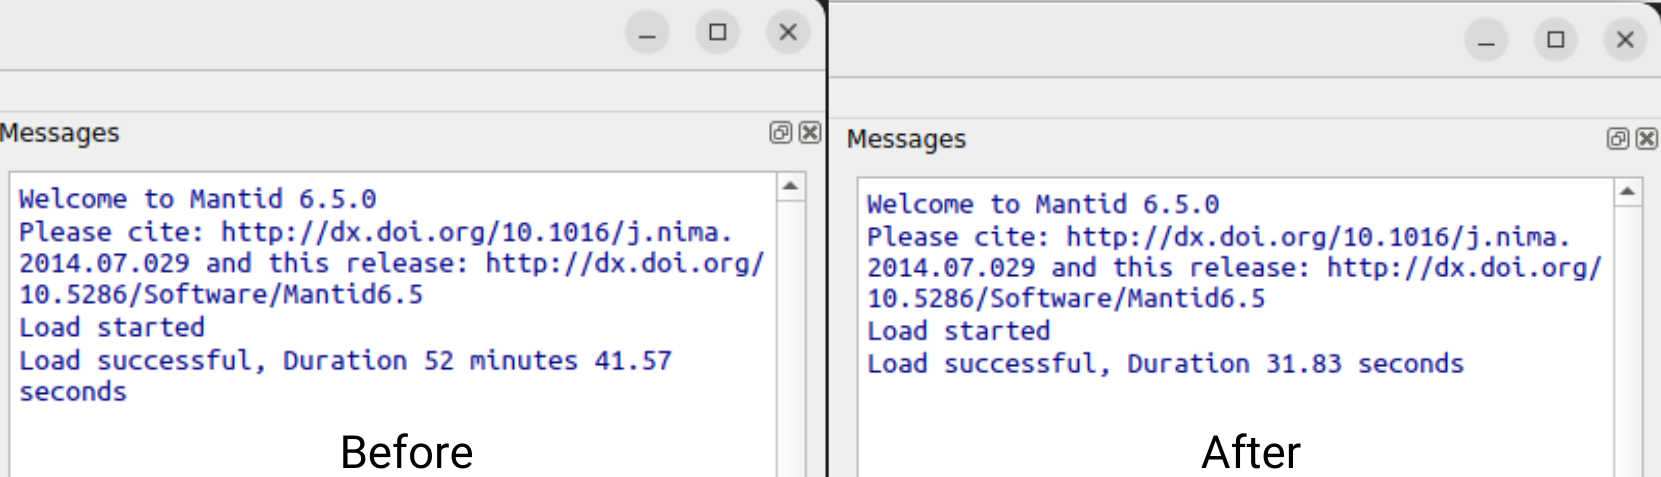Click the Messages title in the Before window
This screenshot has width=1661, height=477.
60,133
